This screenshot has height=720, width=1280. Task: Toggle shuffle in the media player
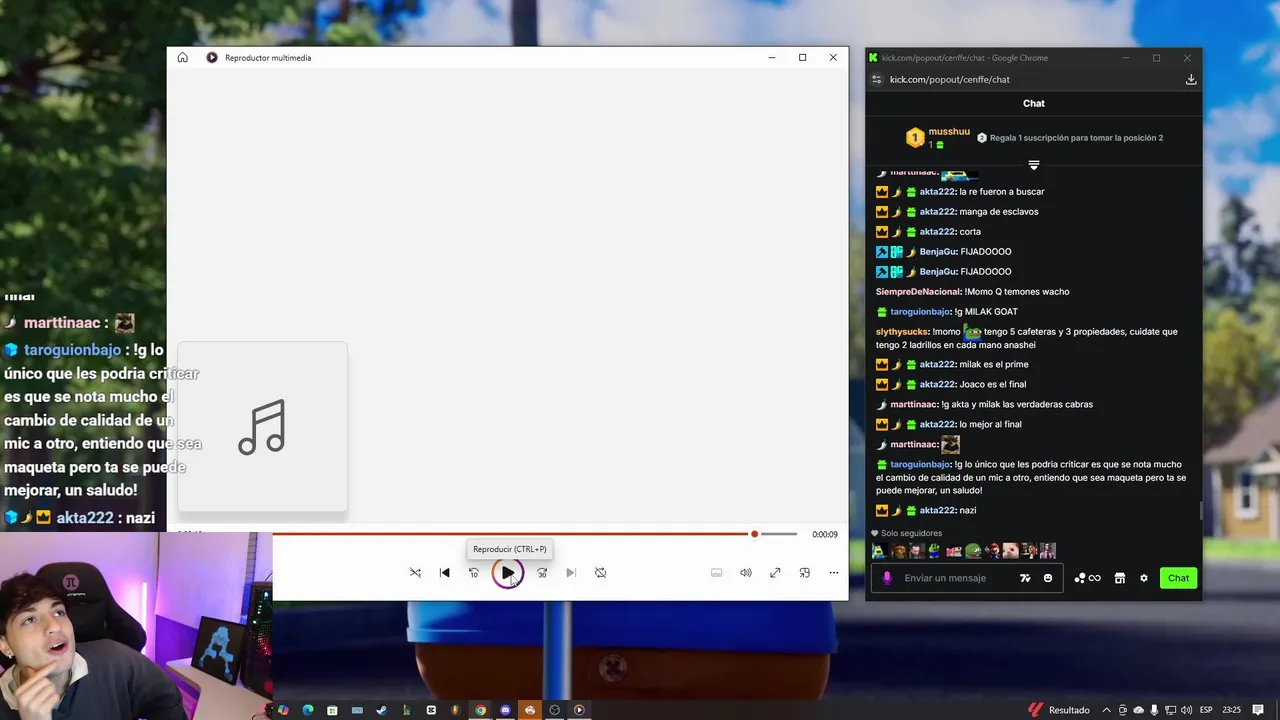tap(415, 573)
